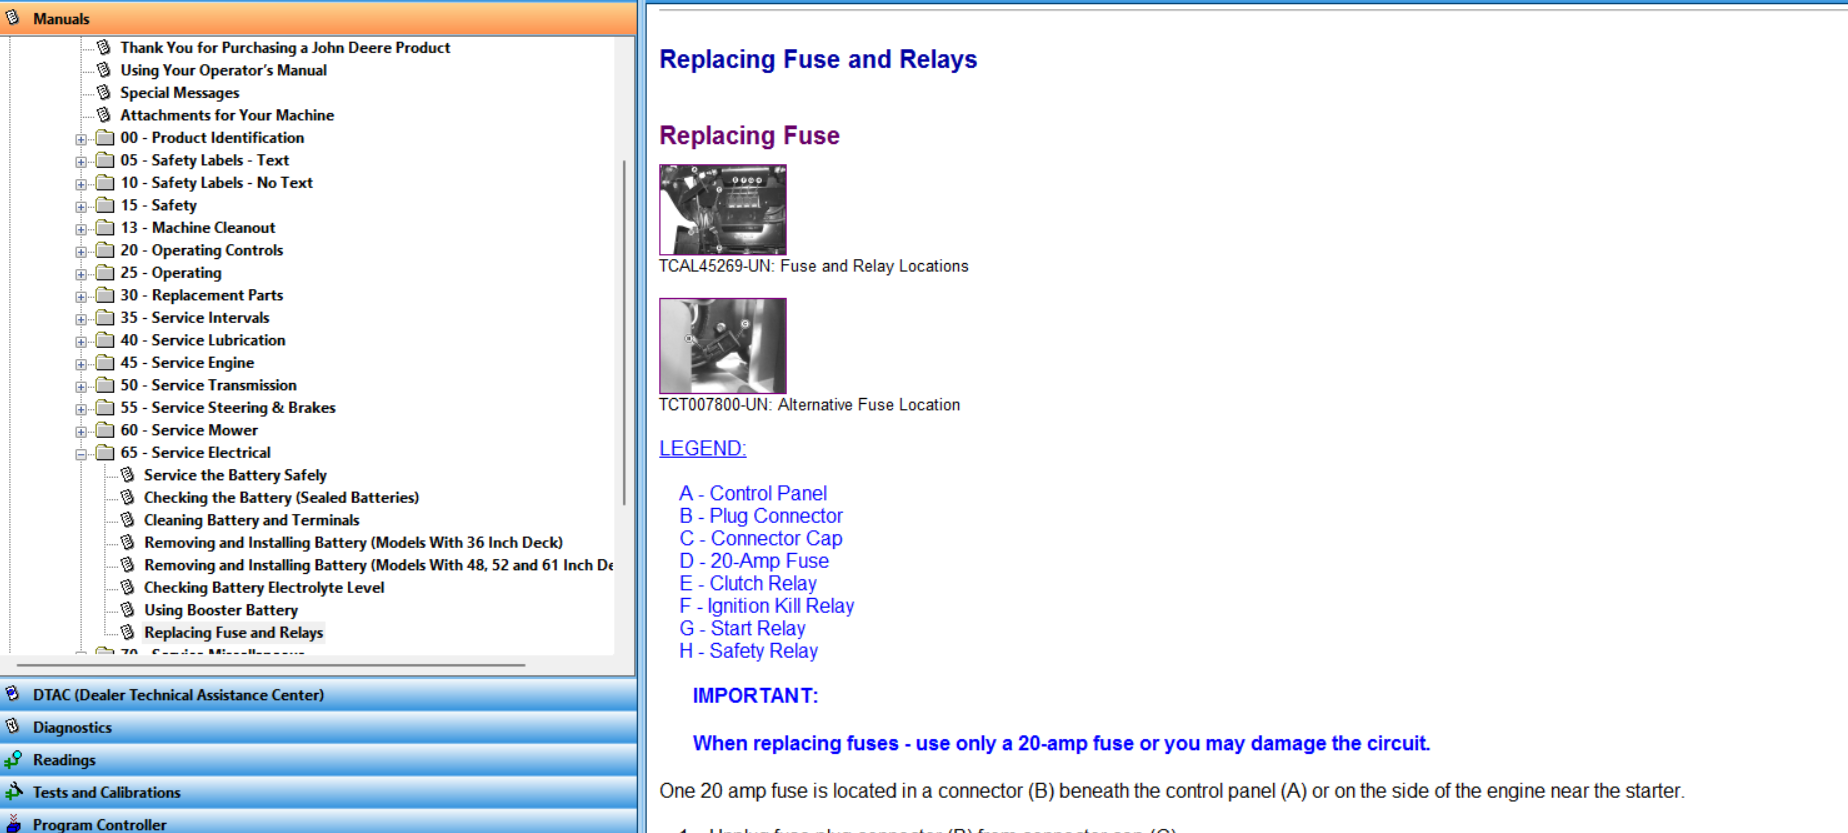Open the Tests and Calibrations panel
The width and height of the screenshot is (1848, 833).
tap(318, 792)
